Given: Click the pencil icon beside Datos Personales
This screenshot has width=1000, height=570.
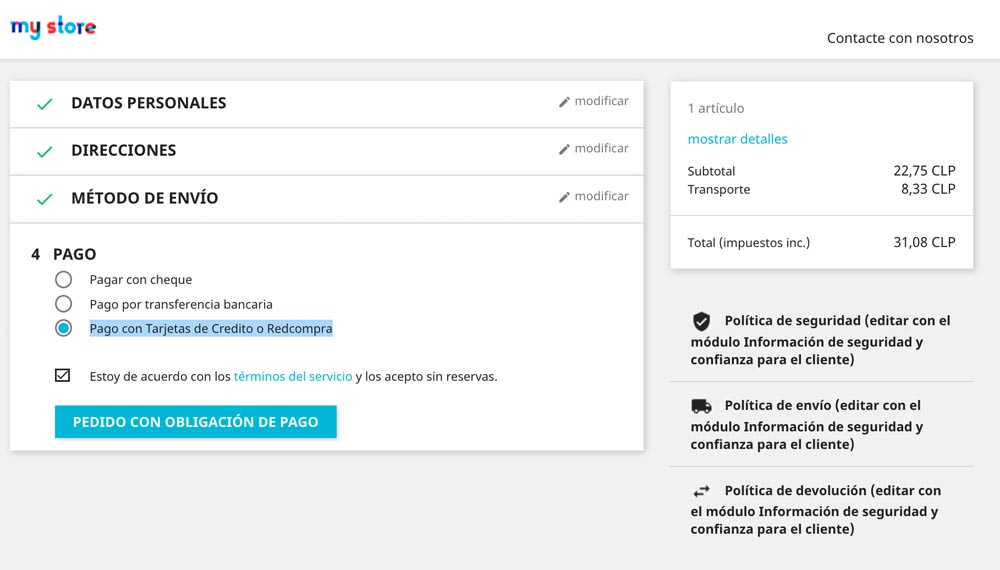Looking at the screenshot, I should [x=564, y=102].
